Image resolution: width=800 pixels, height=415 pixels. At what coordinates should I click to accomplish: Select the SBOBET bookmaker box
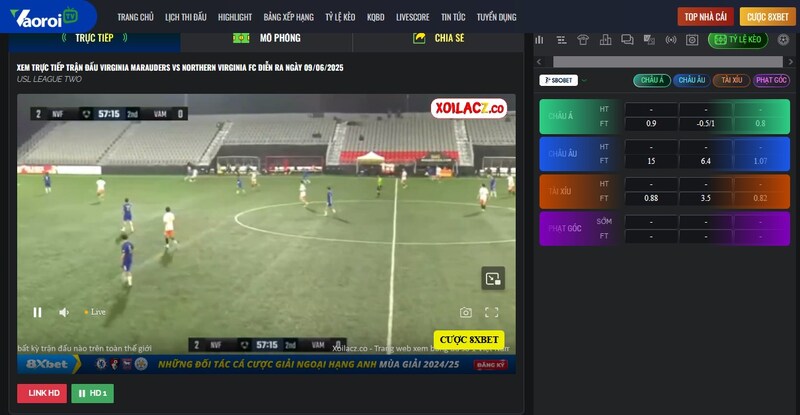tap(559, 80)
